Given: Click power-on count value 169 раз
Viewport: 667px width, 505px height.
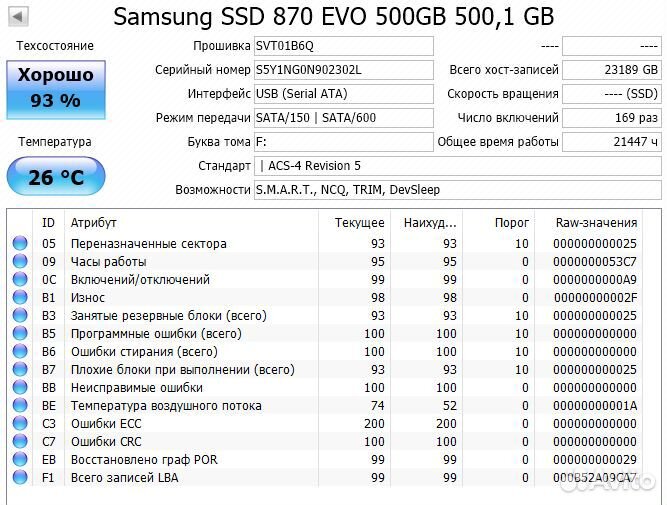Looking at the screenshot, I should pos(612,118).
